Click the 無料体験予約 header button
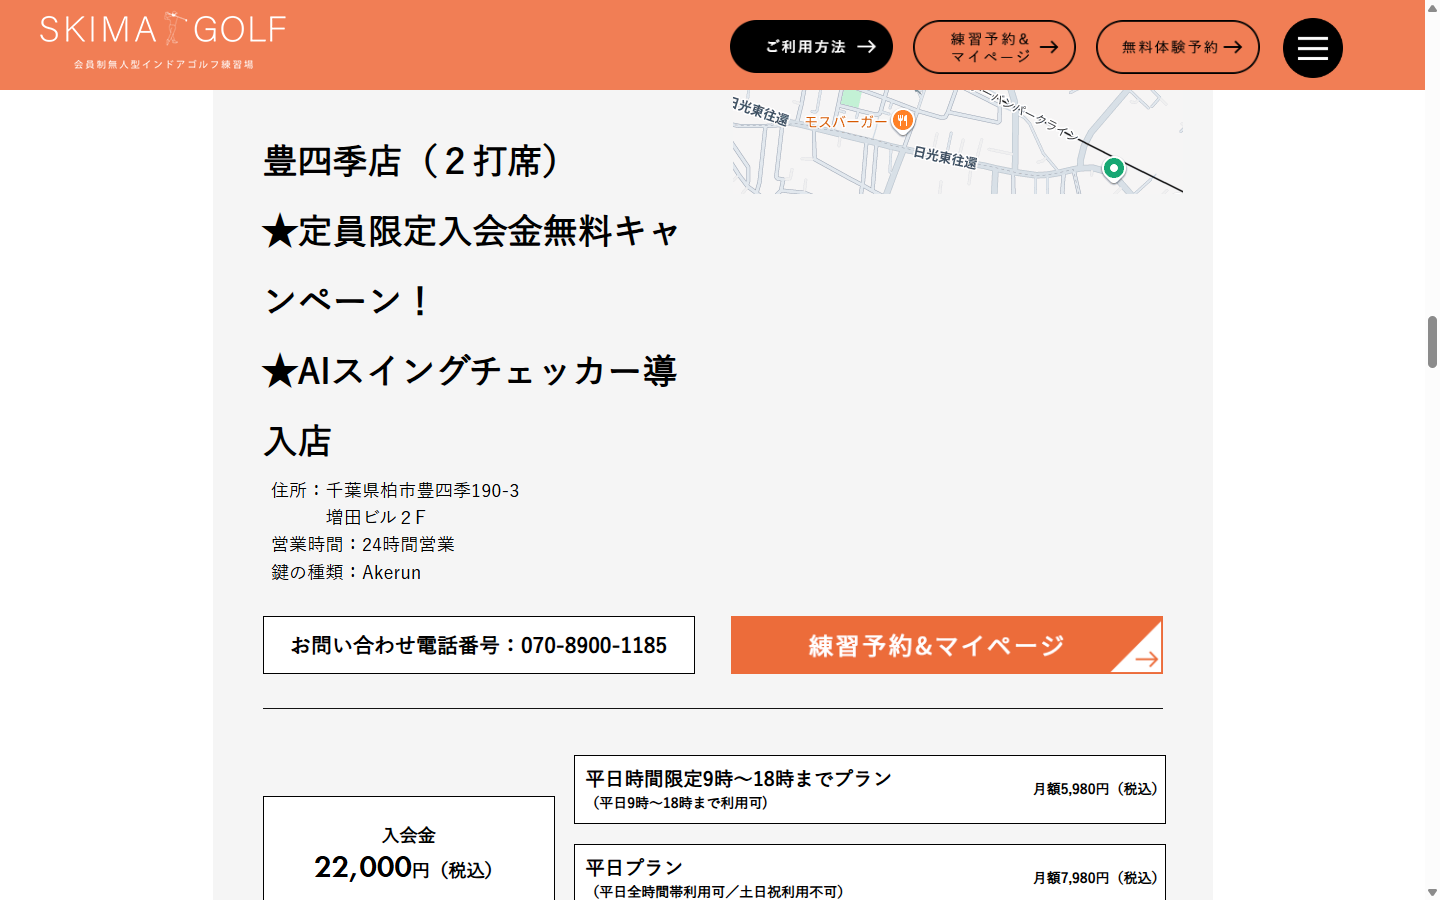The height and width of the screenshot is (900, 1440). pyautogui.click(x=1178, y=47)
